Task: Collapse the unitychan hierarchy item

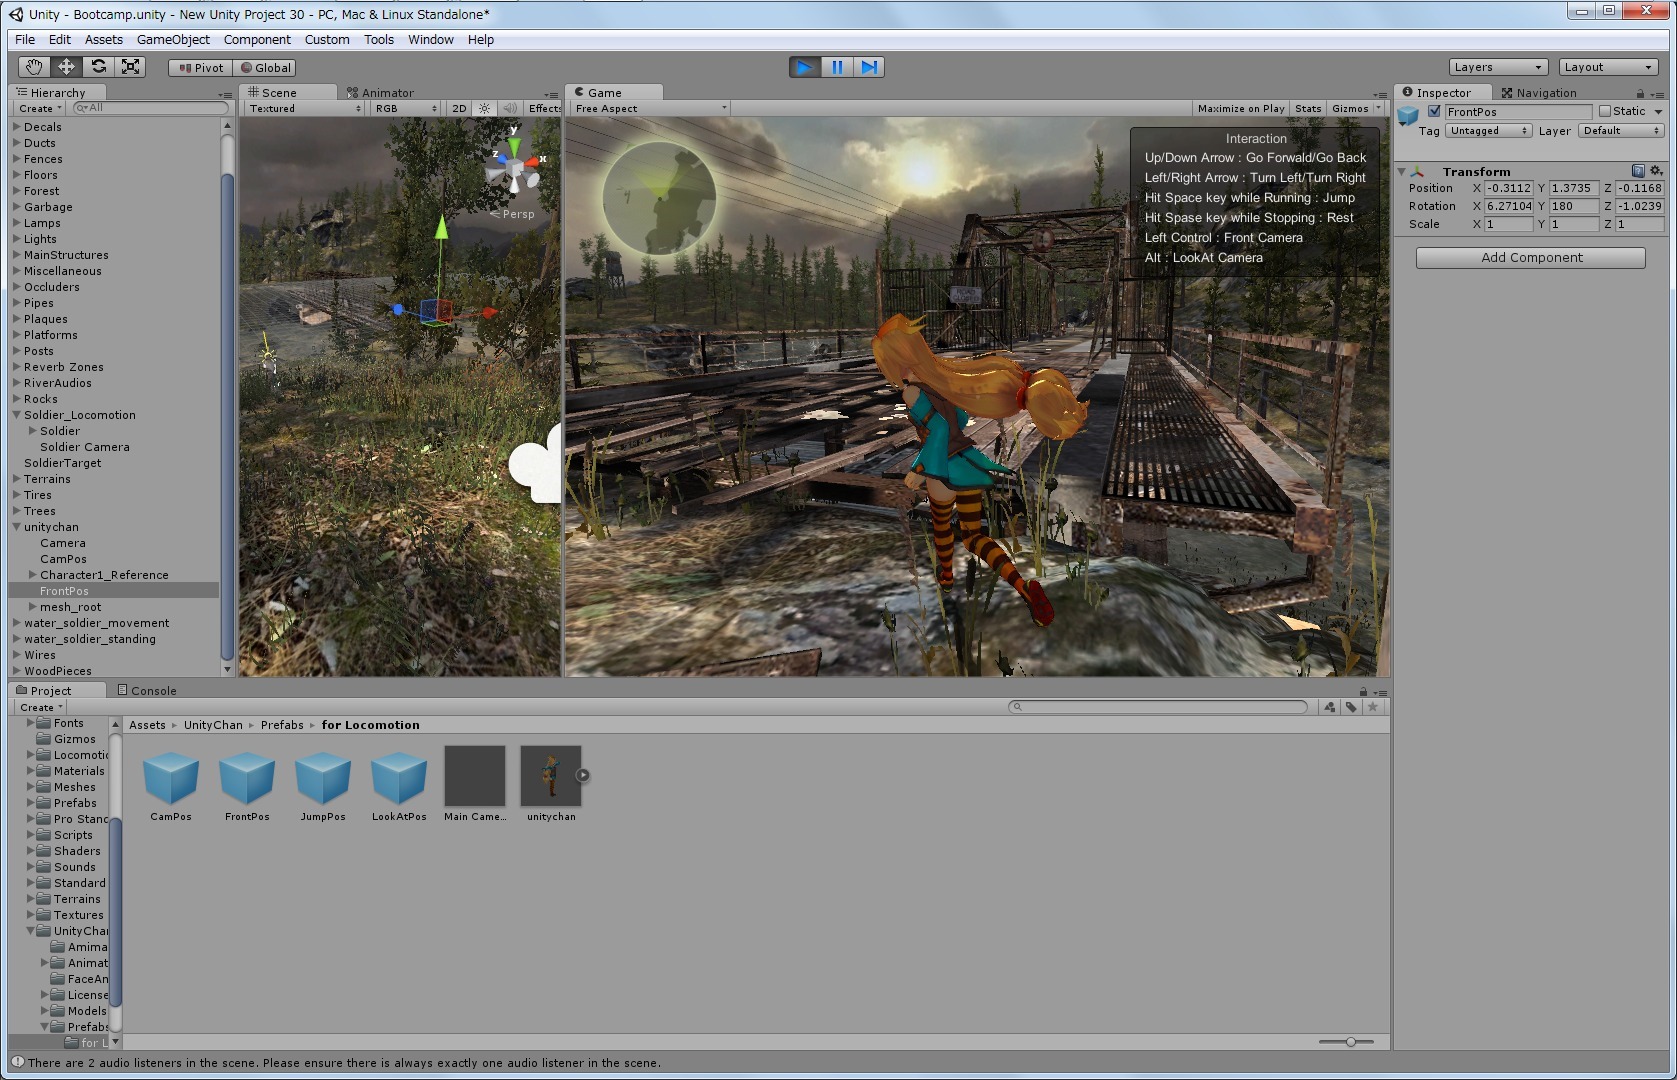Action: (17, 527)
